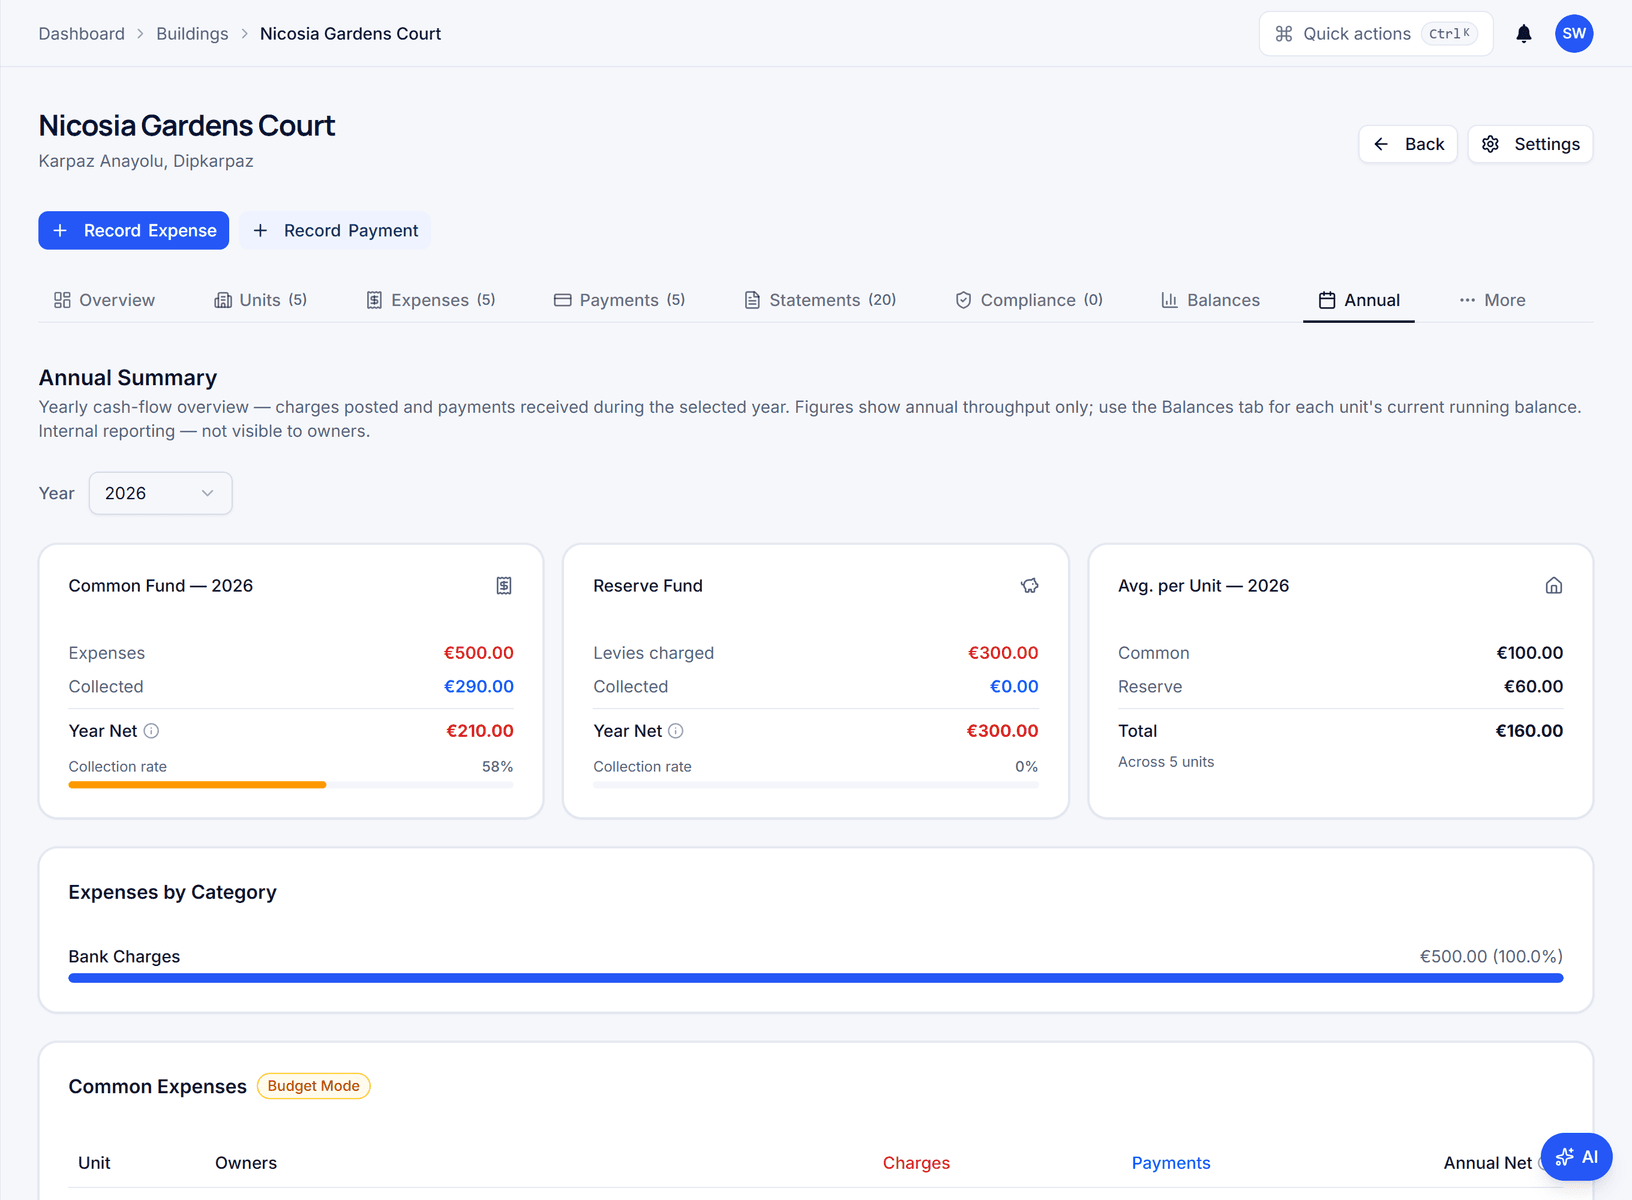Click the €210.00 Year Net value
1632x1200 pixels.
[x=480, y=731]
